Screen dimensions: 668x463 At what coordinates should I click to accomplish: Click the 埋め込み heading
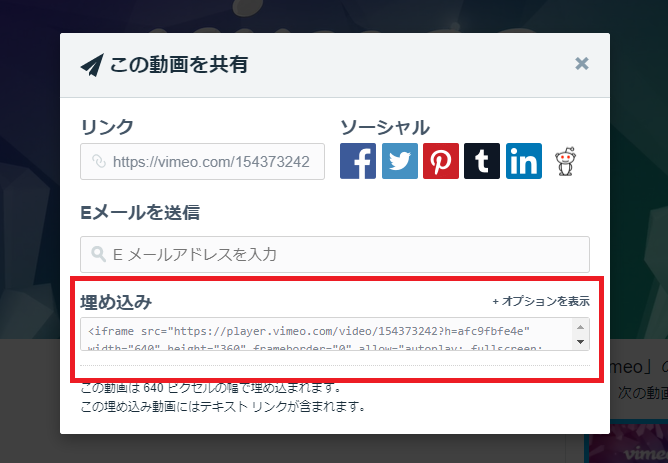[x=116, y=302]
